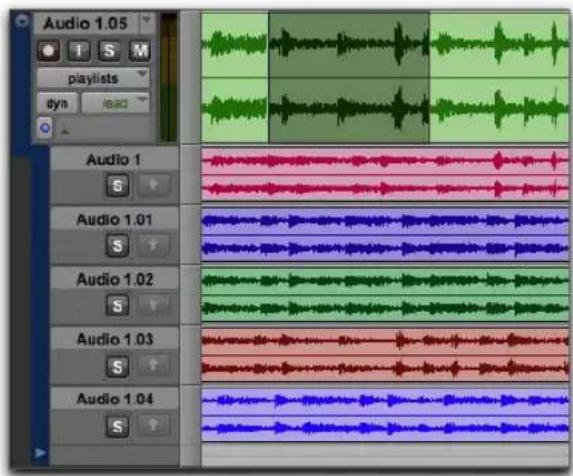The width and height of the screenshot is (573, 476).
Task: Click the blue arrow icon at bottom left
Action: pos(40,453)
